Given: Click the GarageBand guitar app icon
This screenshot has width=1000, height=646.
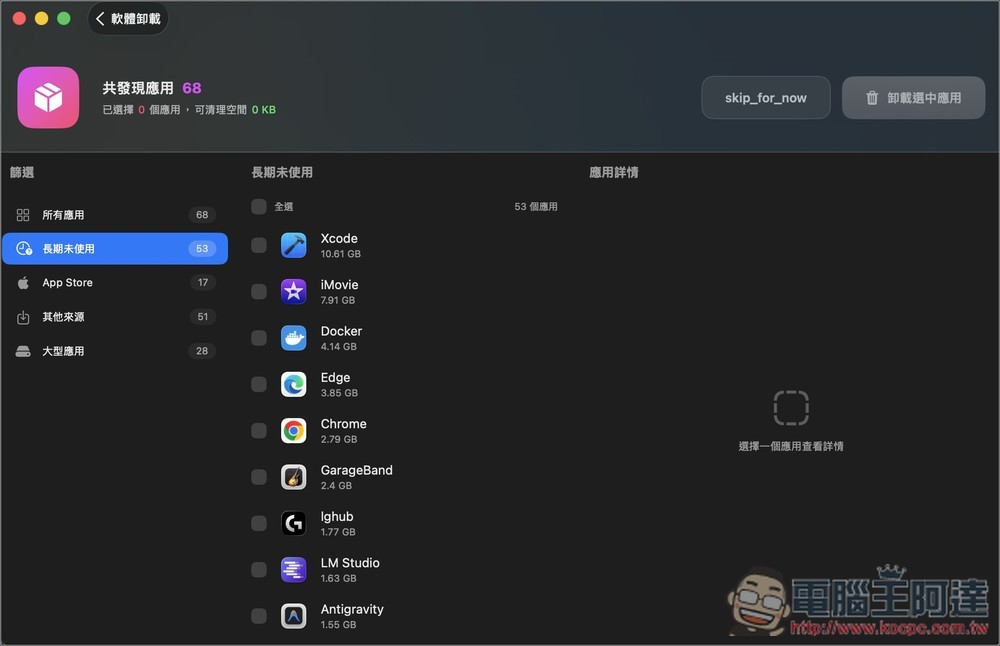Looking at the screenshot, I should [x=293, y=477].
